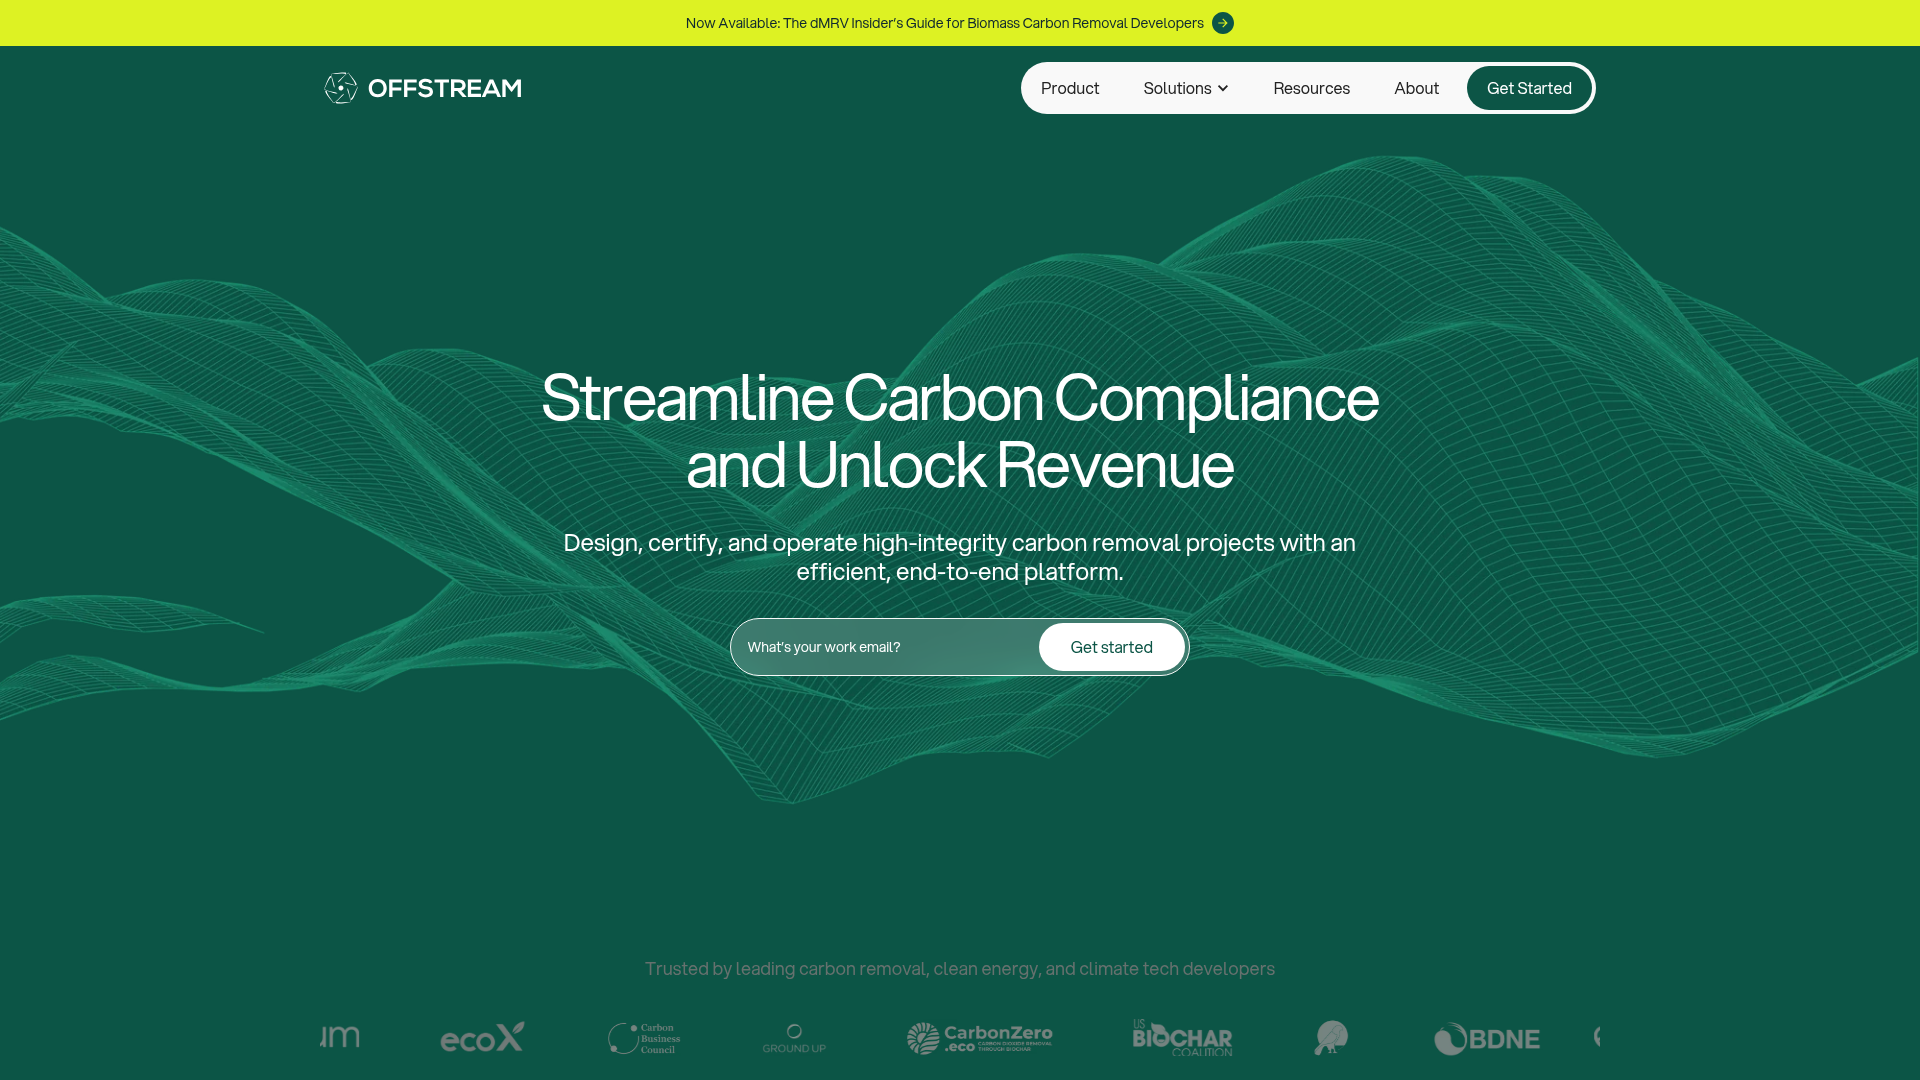The height and width of the screenshot is (1080, 1920).
Task: Click the ecoX partner logo
Action: [x=482, y=1037]
